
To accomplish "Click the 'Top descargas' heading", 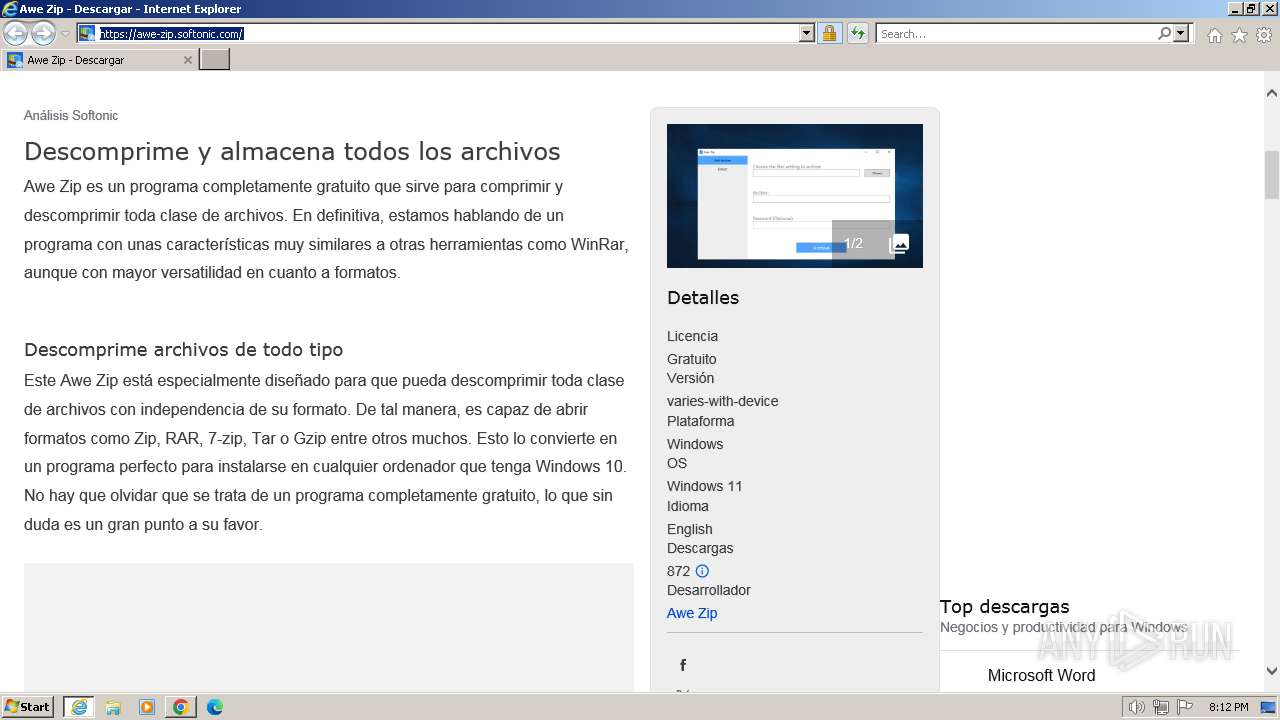I will coord(1005,607).
